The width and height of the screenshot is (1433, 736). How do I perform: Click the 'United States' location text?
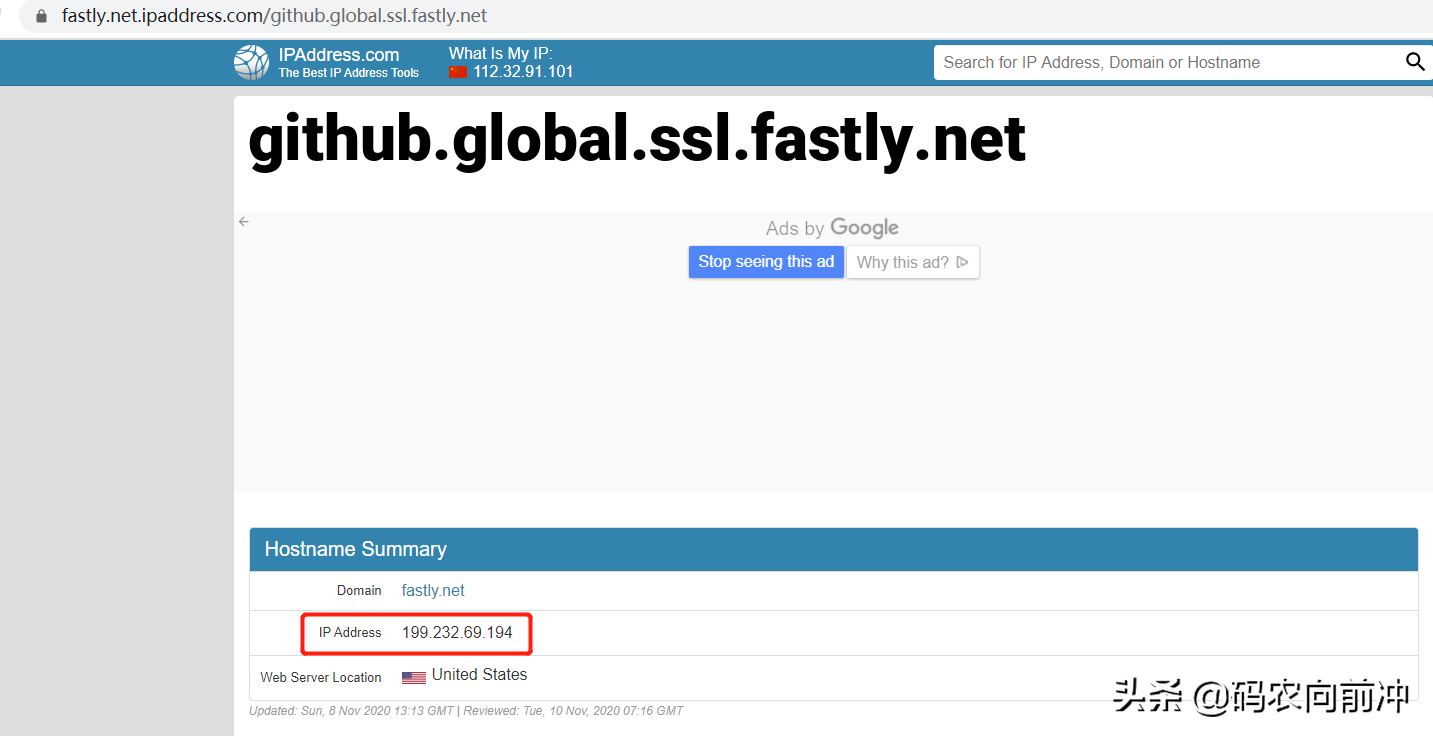[x=479, y=674]
